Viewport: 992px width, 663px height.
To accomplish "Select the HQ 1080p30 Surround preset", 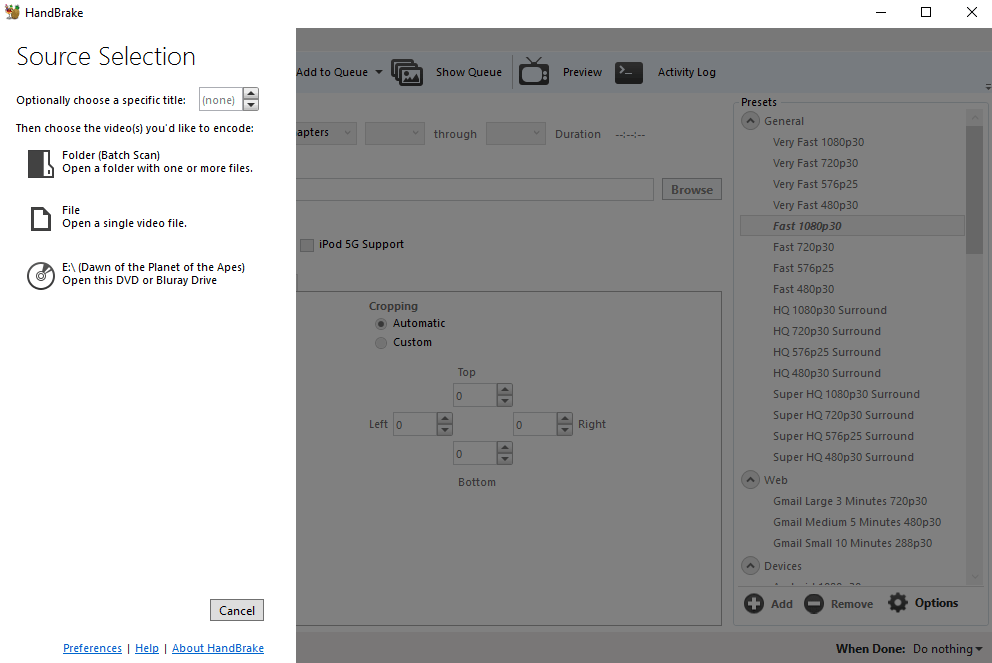I will [830, 310].
